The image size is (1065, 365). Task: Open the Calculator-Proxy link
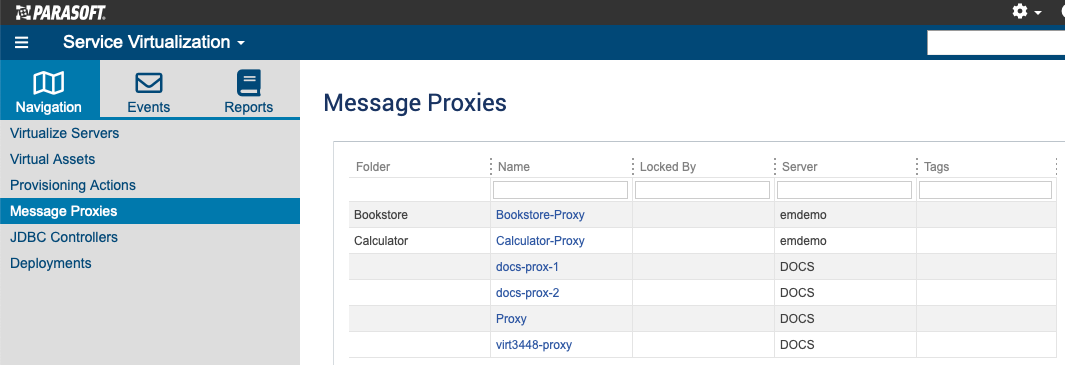coord(540,241)
